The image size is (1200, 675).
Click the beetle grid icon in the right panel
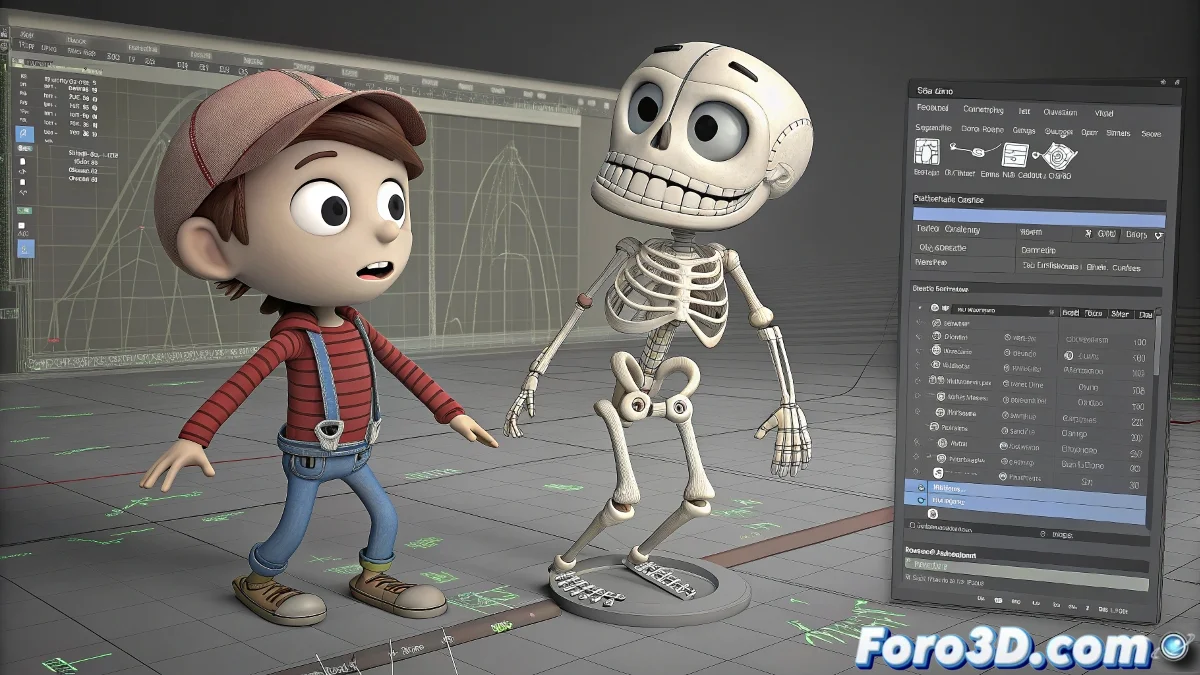click(x=926, y=151)
